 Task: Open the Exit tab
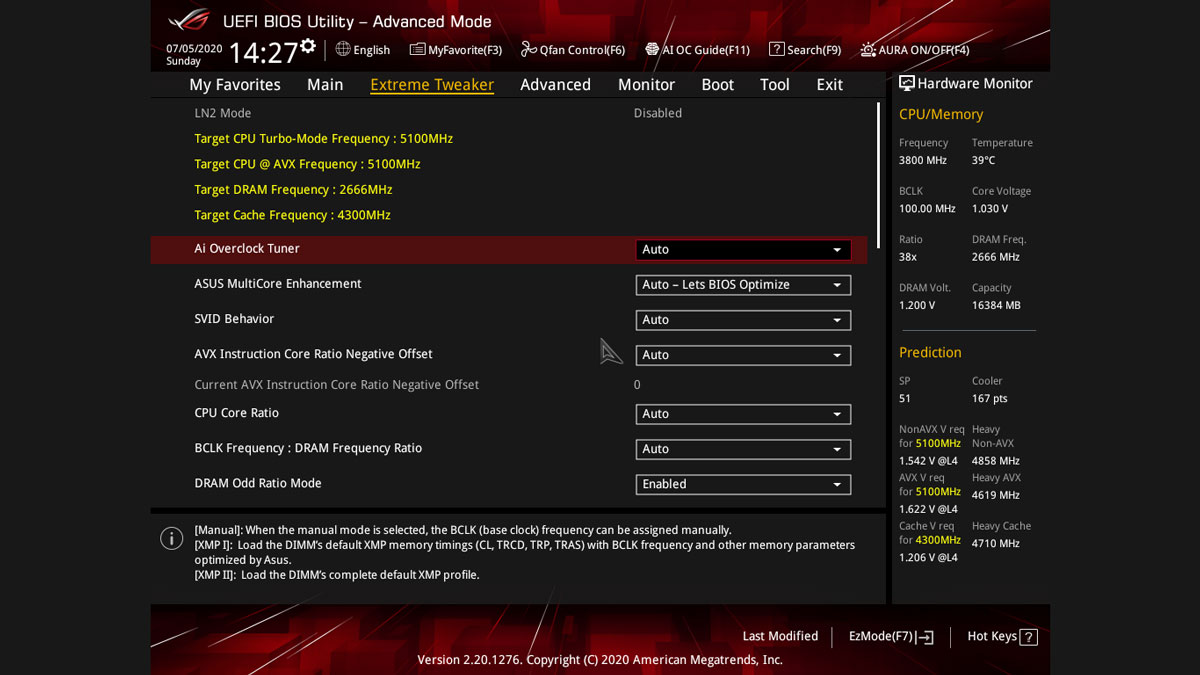click(x=829, y=85)
